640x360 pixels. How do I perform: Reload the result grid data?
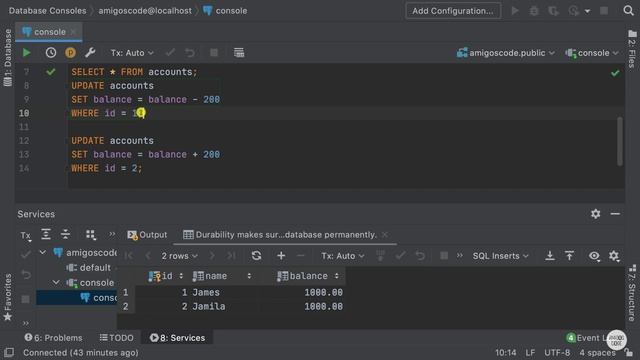(x=256, y=256)
